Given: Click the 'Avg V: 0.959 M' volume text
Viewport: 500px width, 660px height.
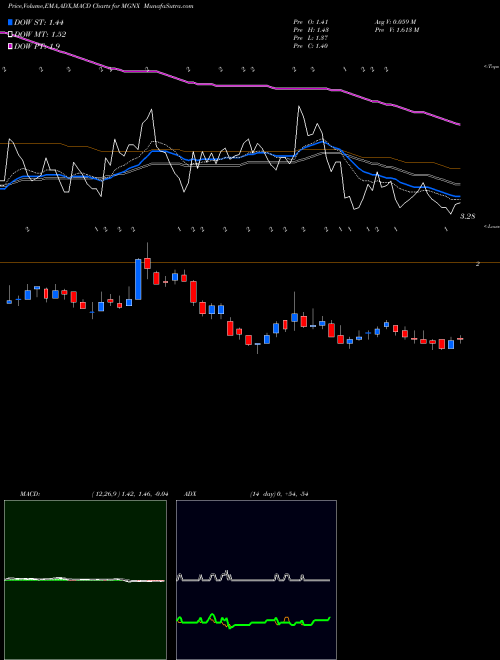Looking at the screenshot, I should pos(394,22).
